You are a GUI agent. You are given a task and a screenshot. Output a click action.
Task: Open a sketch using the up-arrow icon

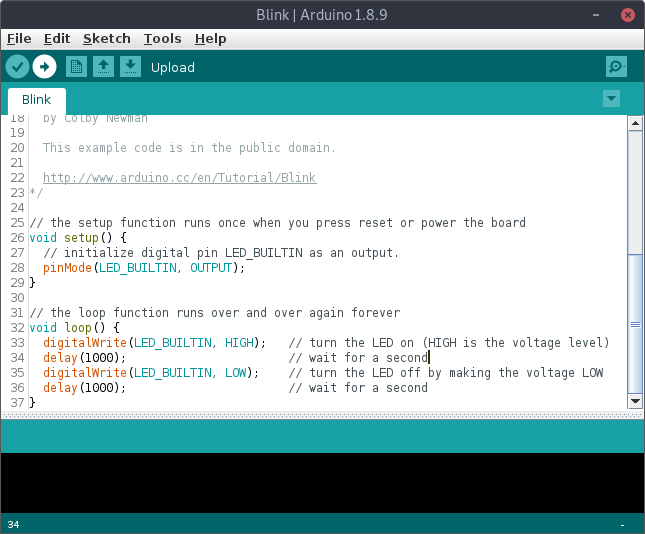tap(103, 67)
